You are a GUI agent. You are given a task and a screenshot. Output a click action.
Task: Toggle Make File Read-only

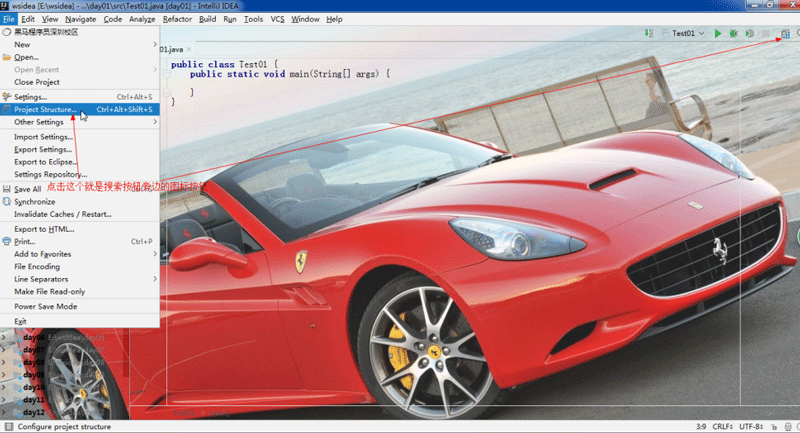[52, 291]
